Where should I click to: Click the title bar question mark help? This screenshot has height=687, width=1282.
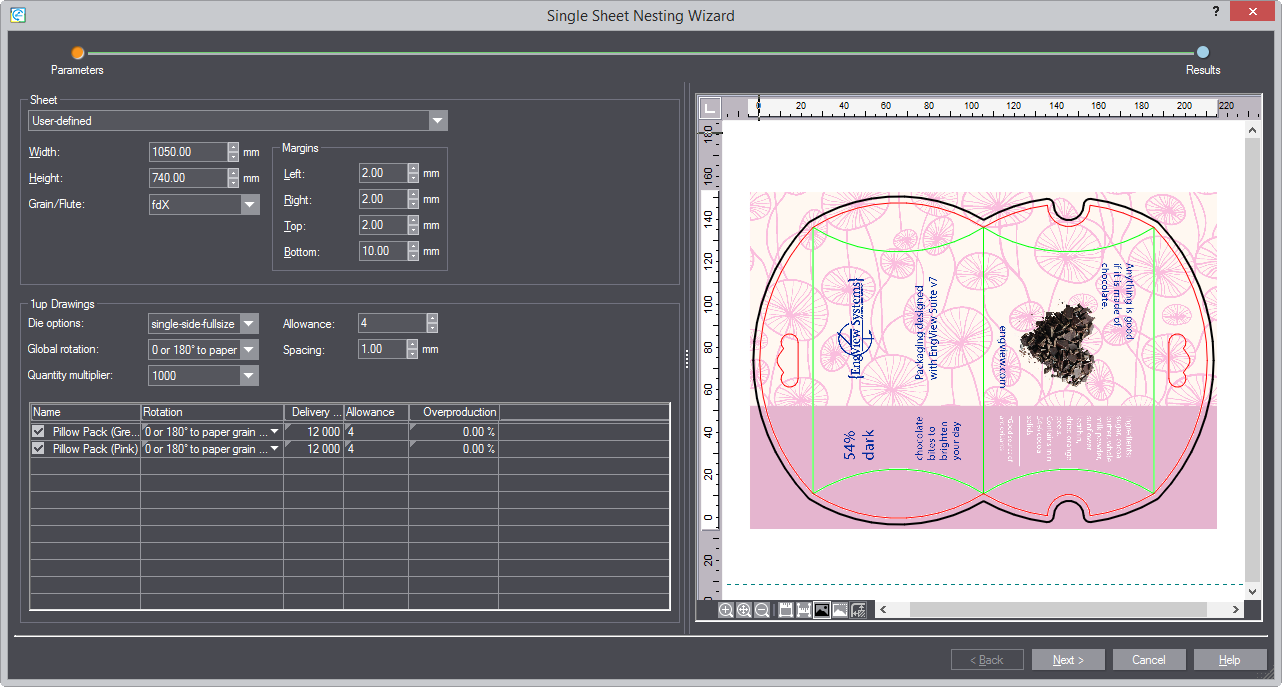tap(1216, 11)
